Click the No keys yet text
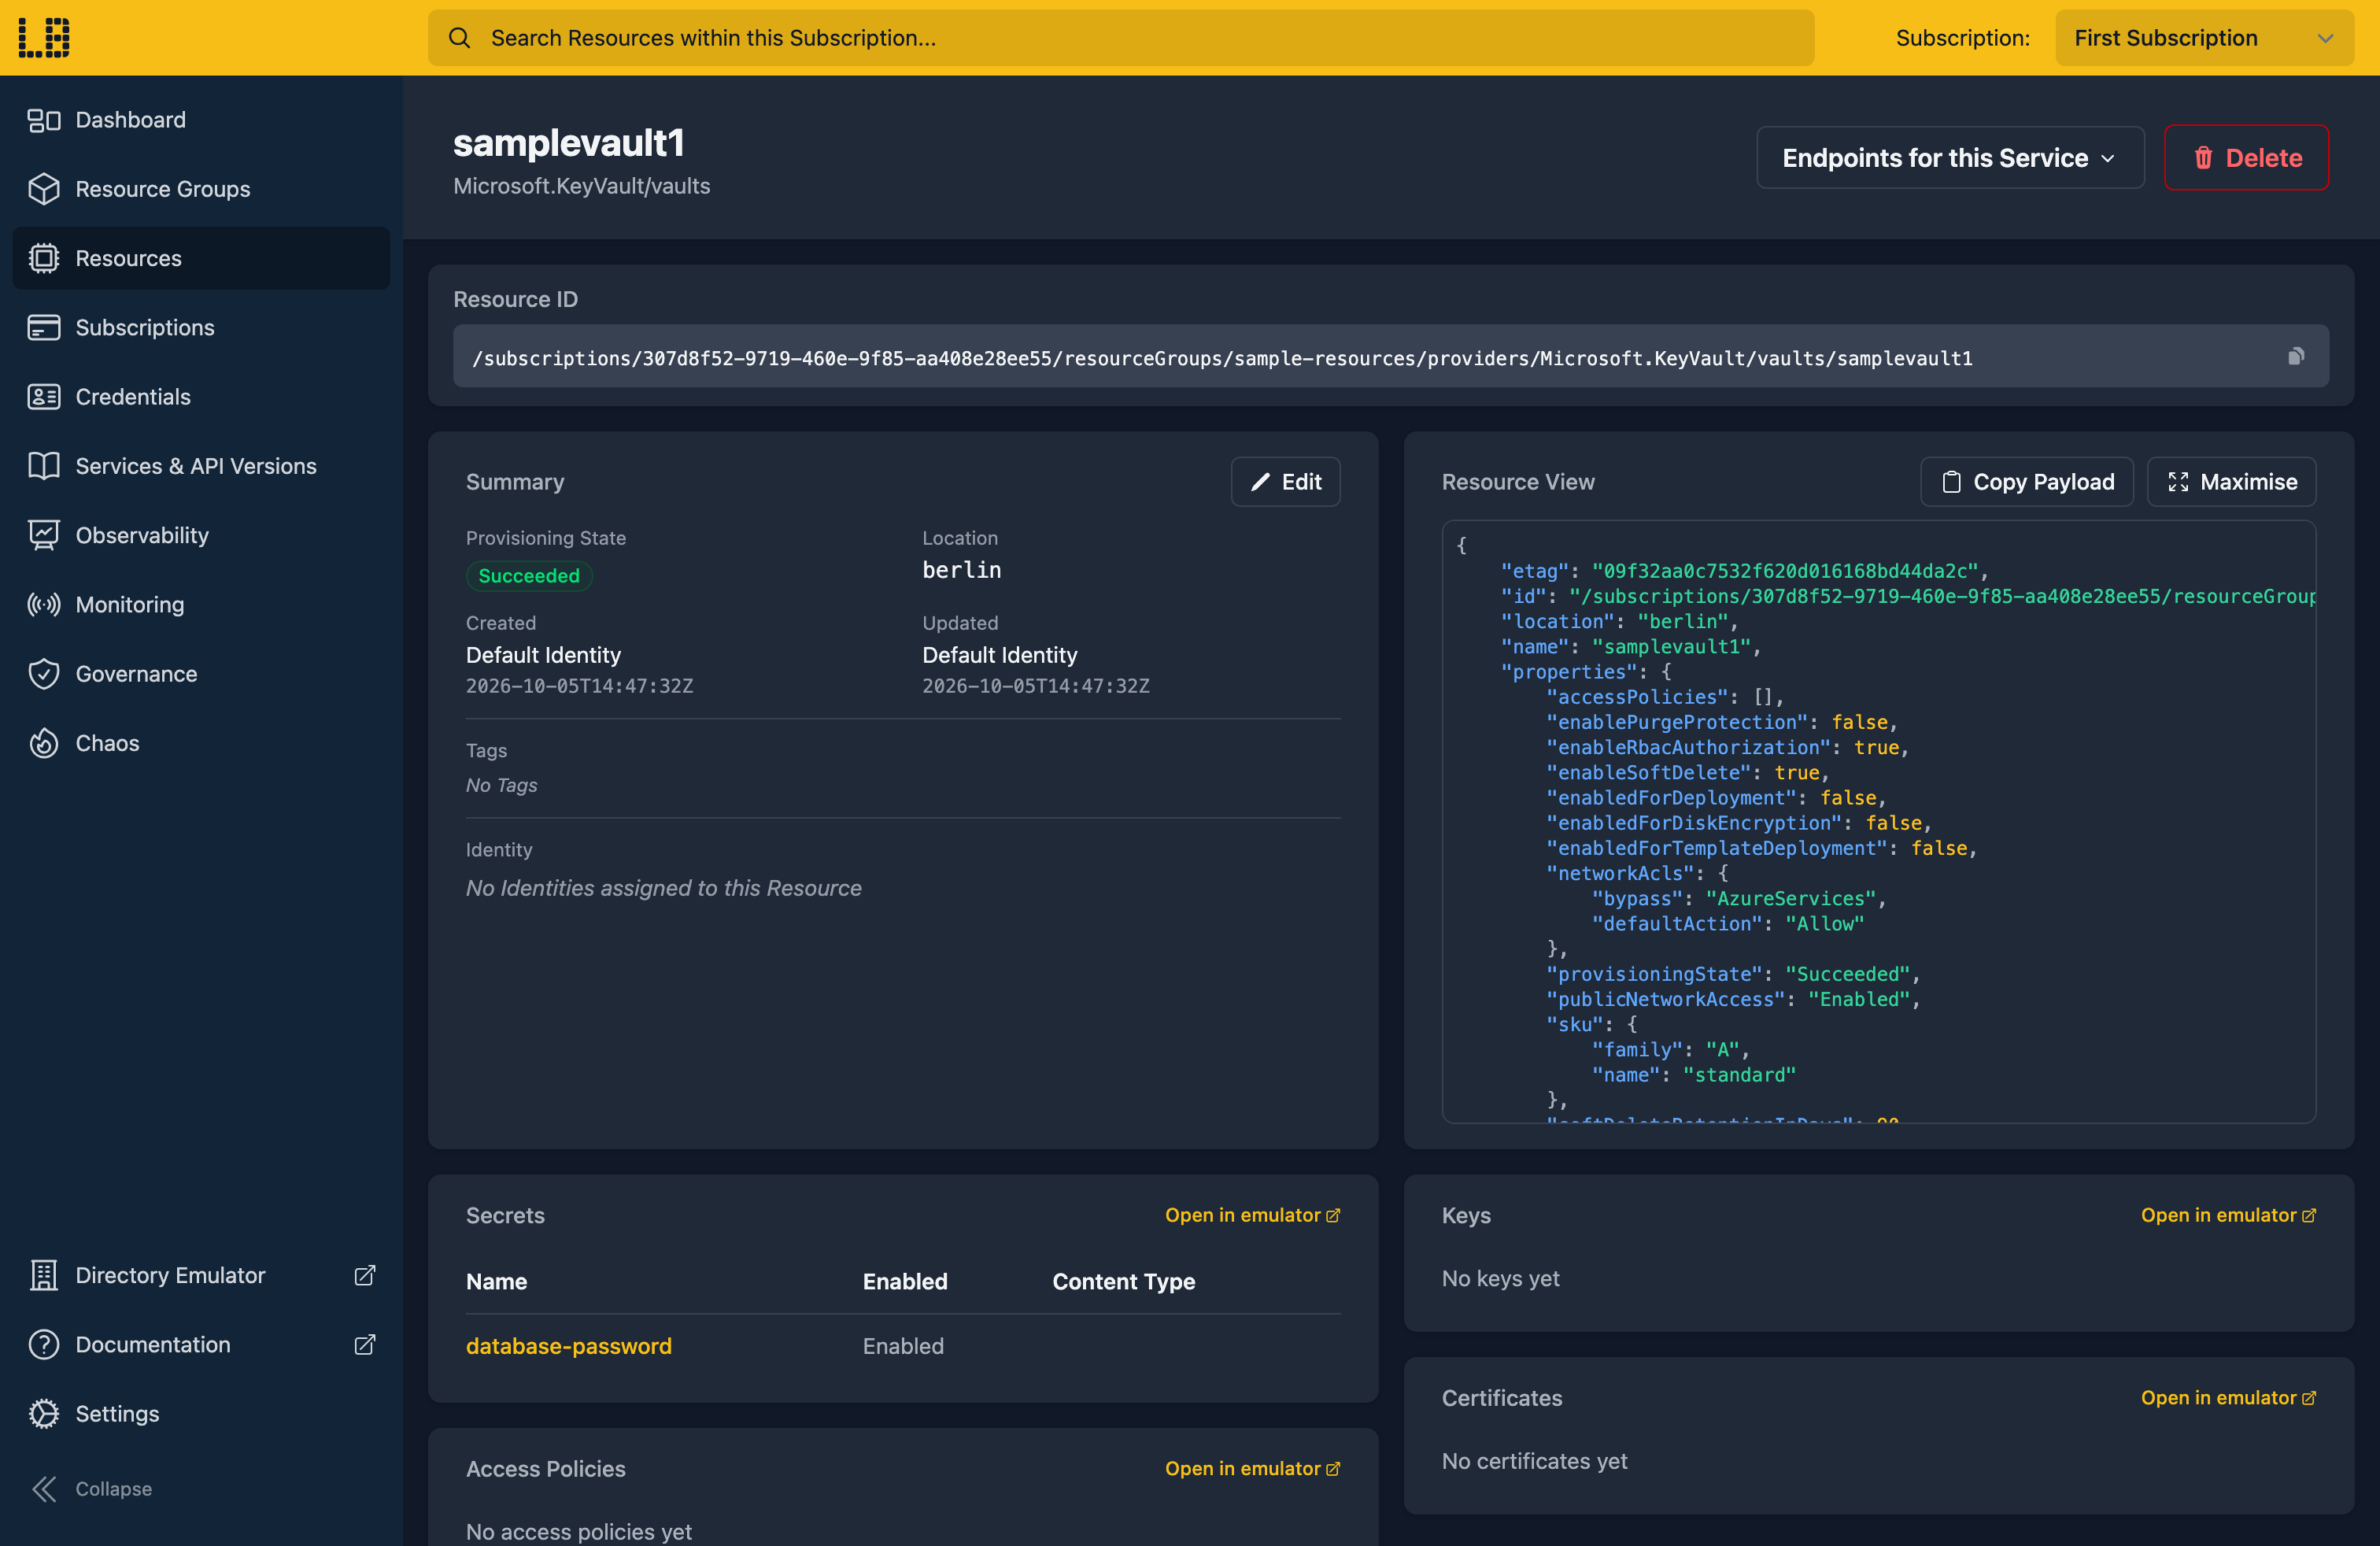The image size is (2380, 1546). point(1500,1278)
